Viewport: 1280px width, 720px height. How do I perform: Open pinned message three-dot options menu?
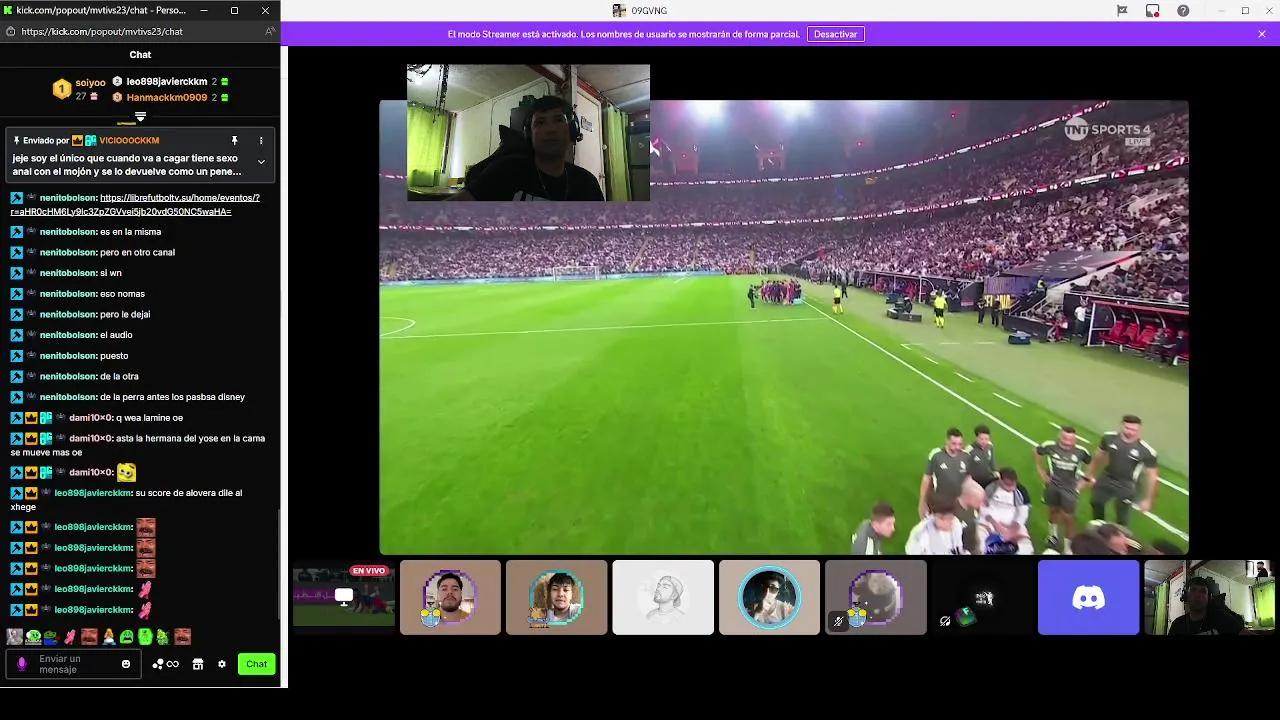261,141
